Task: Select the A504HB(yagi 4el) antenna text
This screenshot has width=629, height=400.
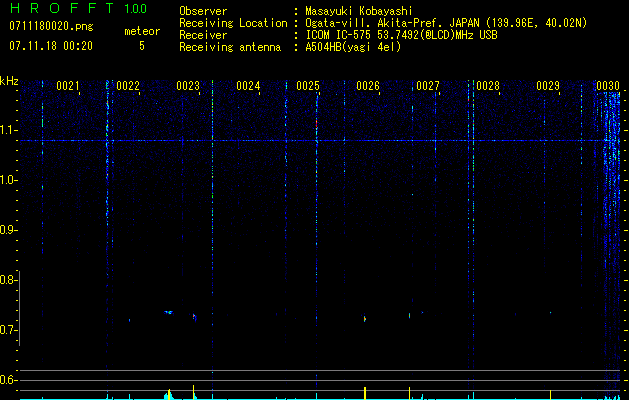Action: 353,47
